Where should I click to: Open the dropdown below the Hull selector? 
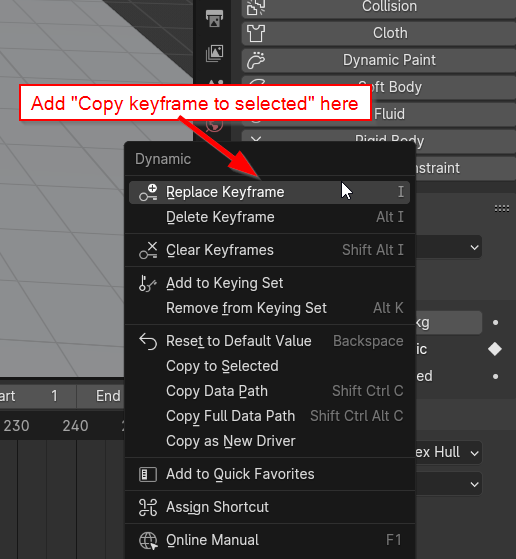(449, 484)
